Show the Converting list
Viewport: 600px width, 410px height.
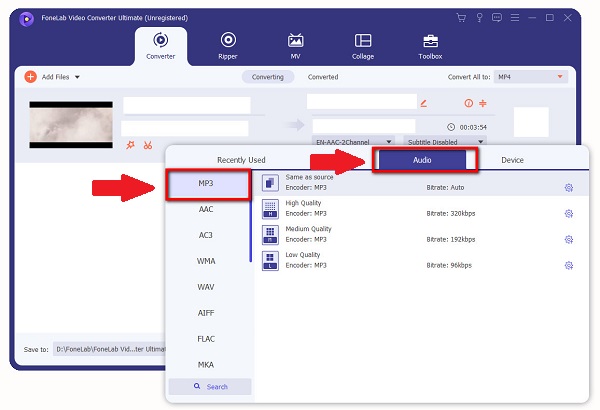tap(268, 77)
